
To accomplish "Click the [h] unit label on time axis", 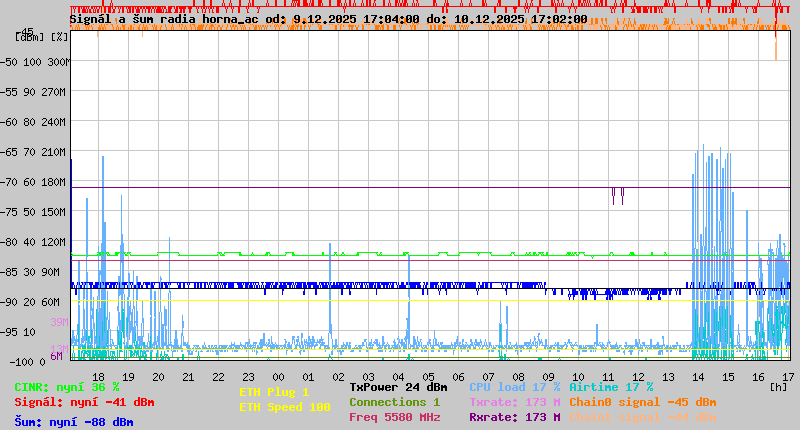I will 778,386.
